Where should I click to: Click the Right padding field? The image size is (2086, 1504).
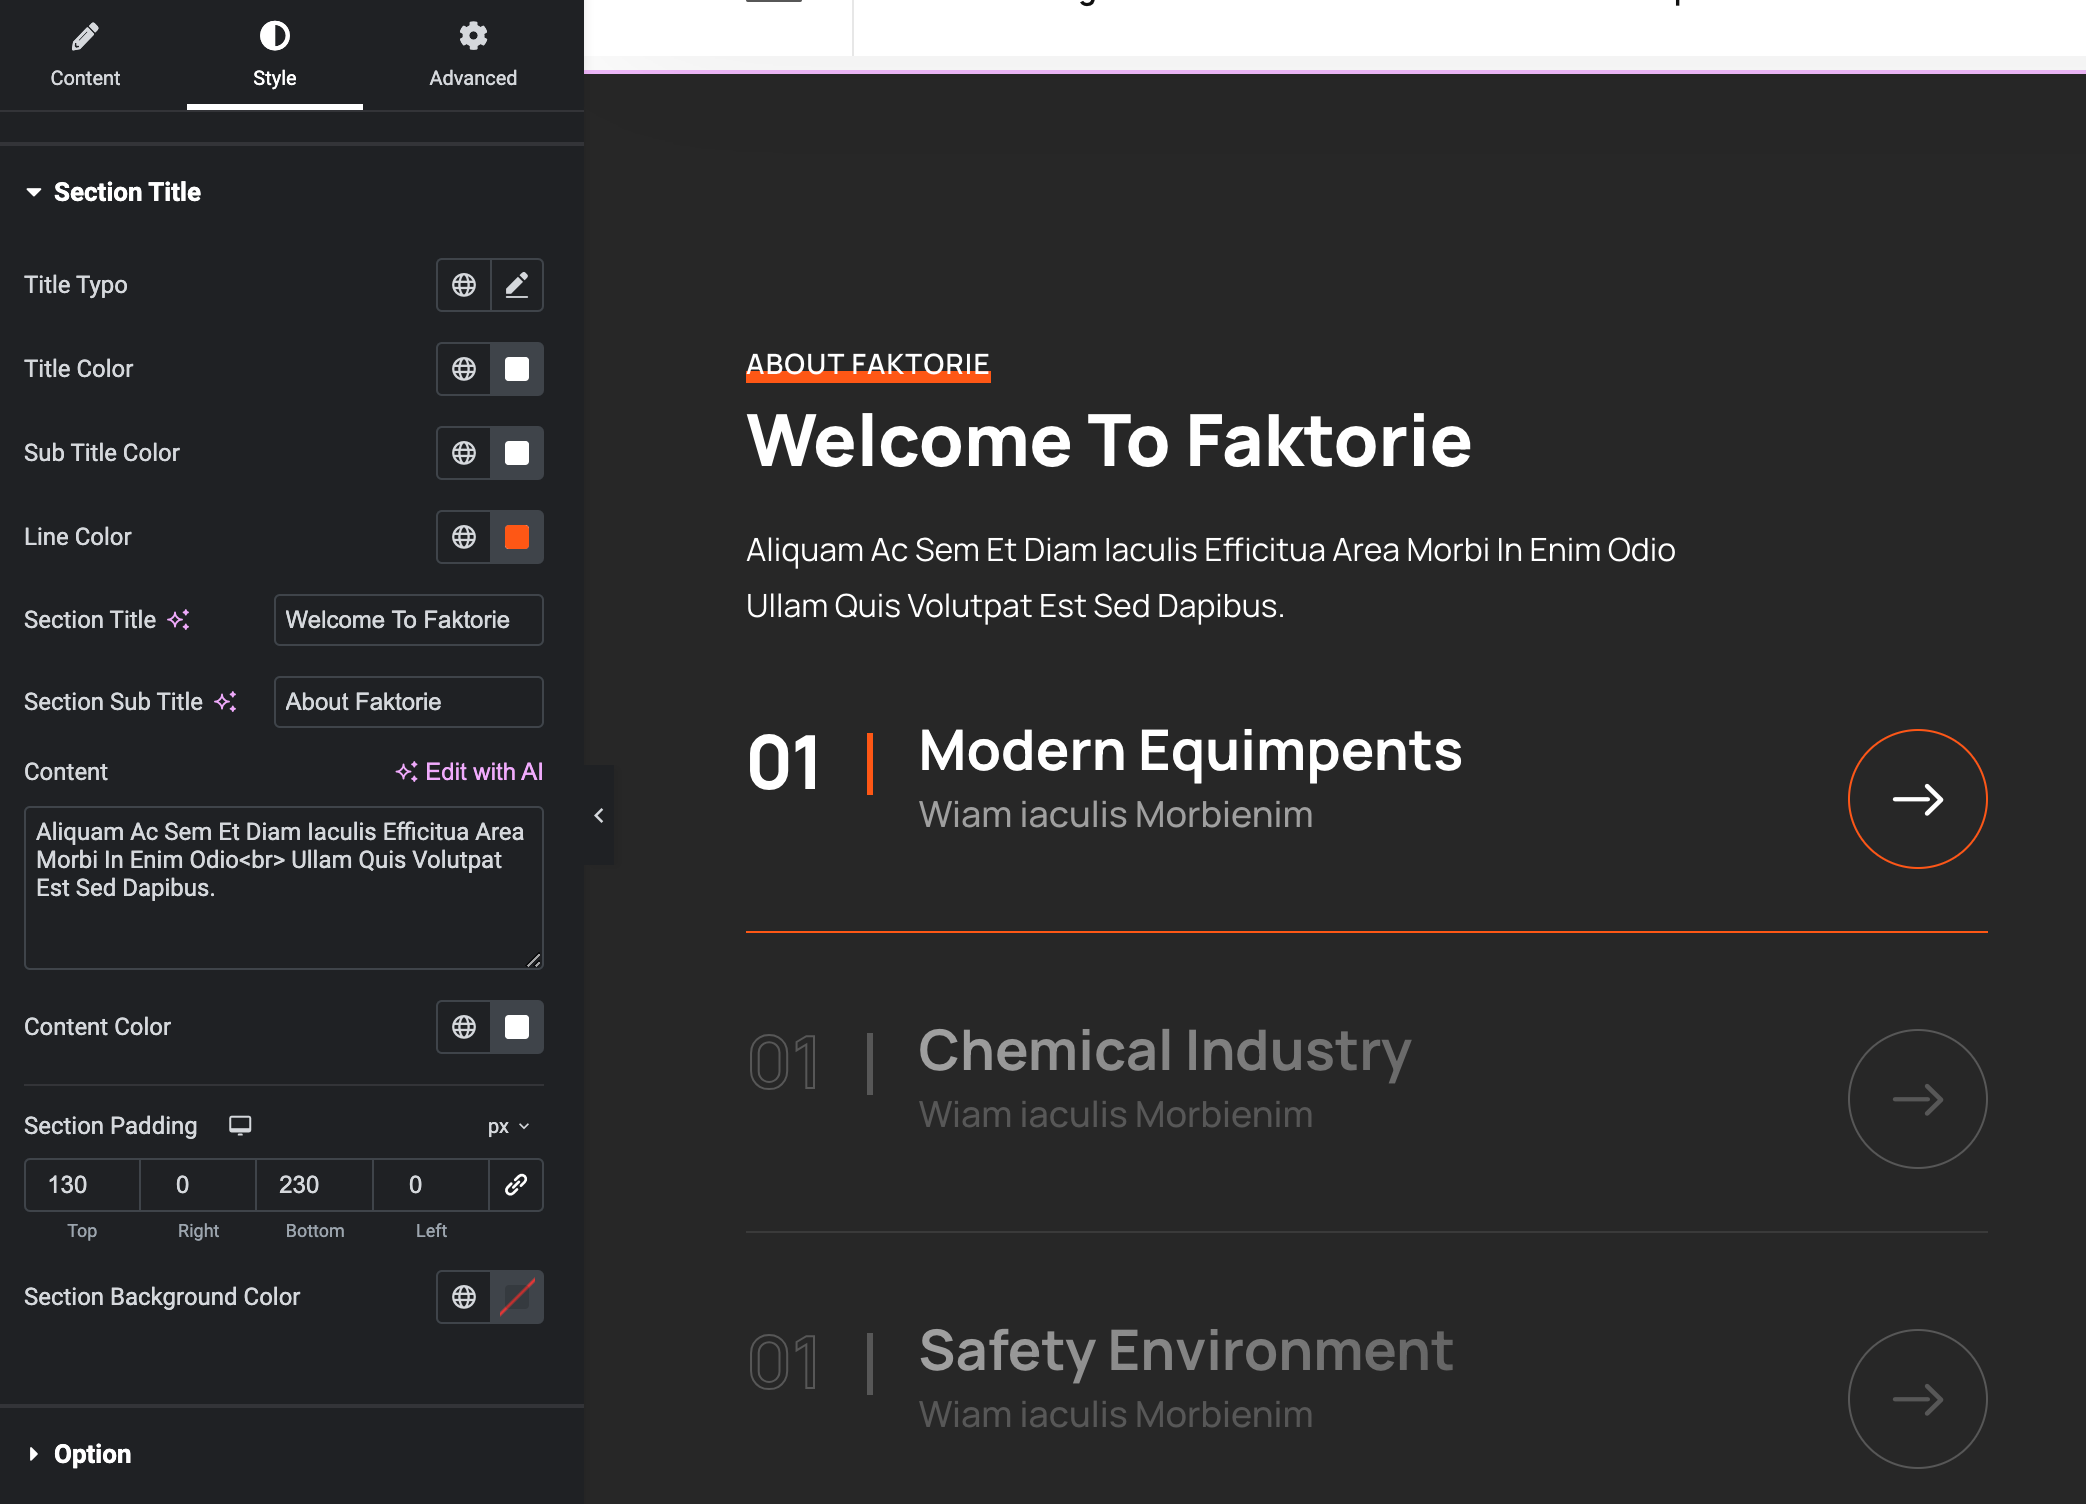click(198, 1185)
